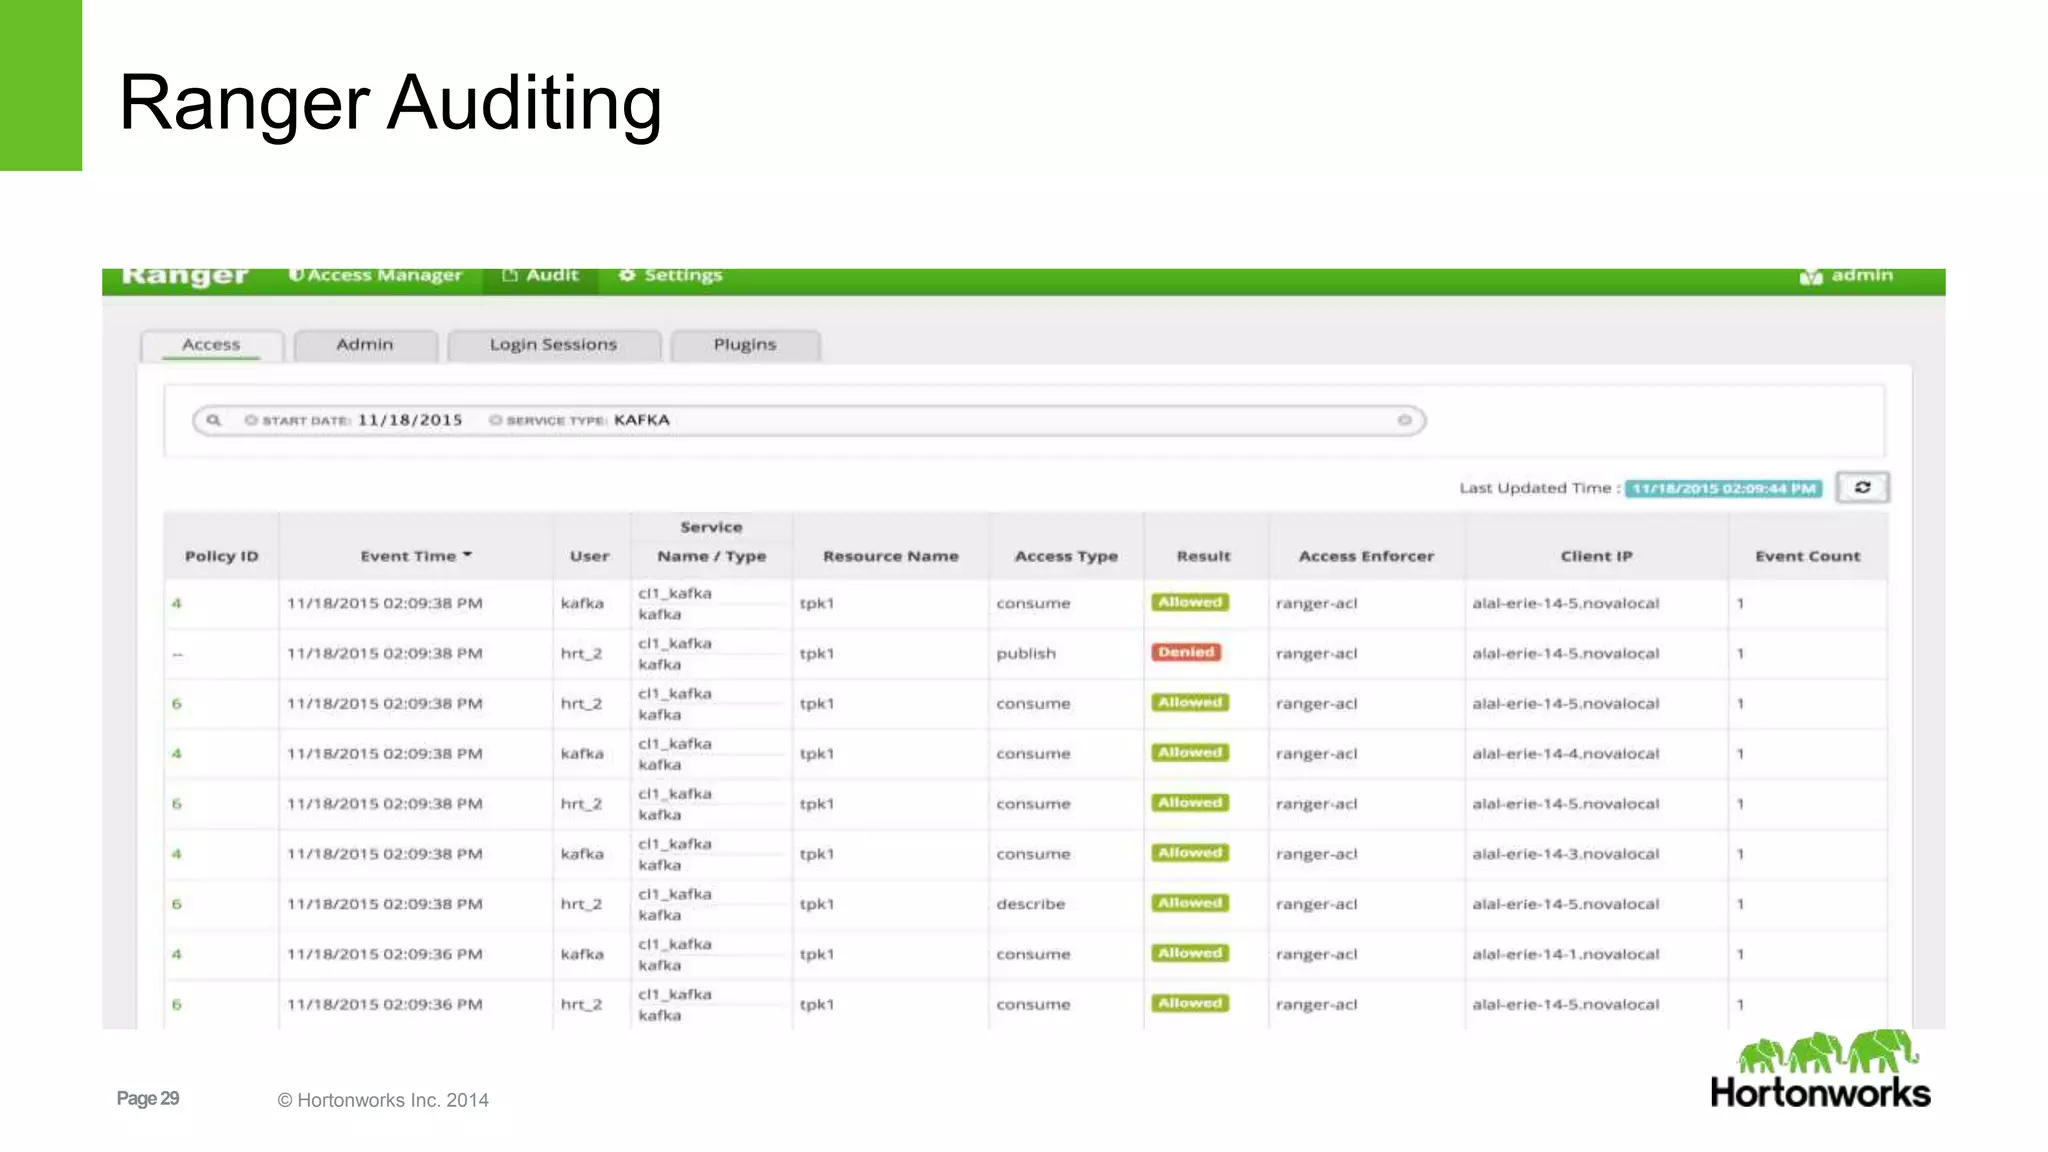The width and height of the screenshot is (2048, 1152).
Task: Click the red Denied result badge
Action: click(1186, 652)
